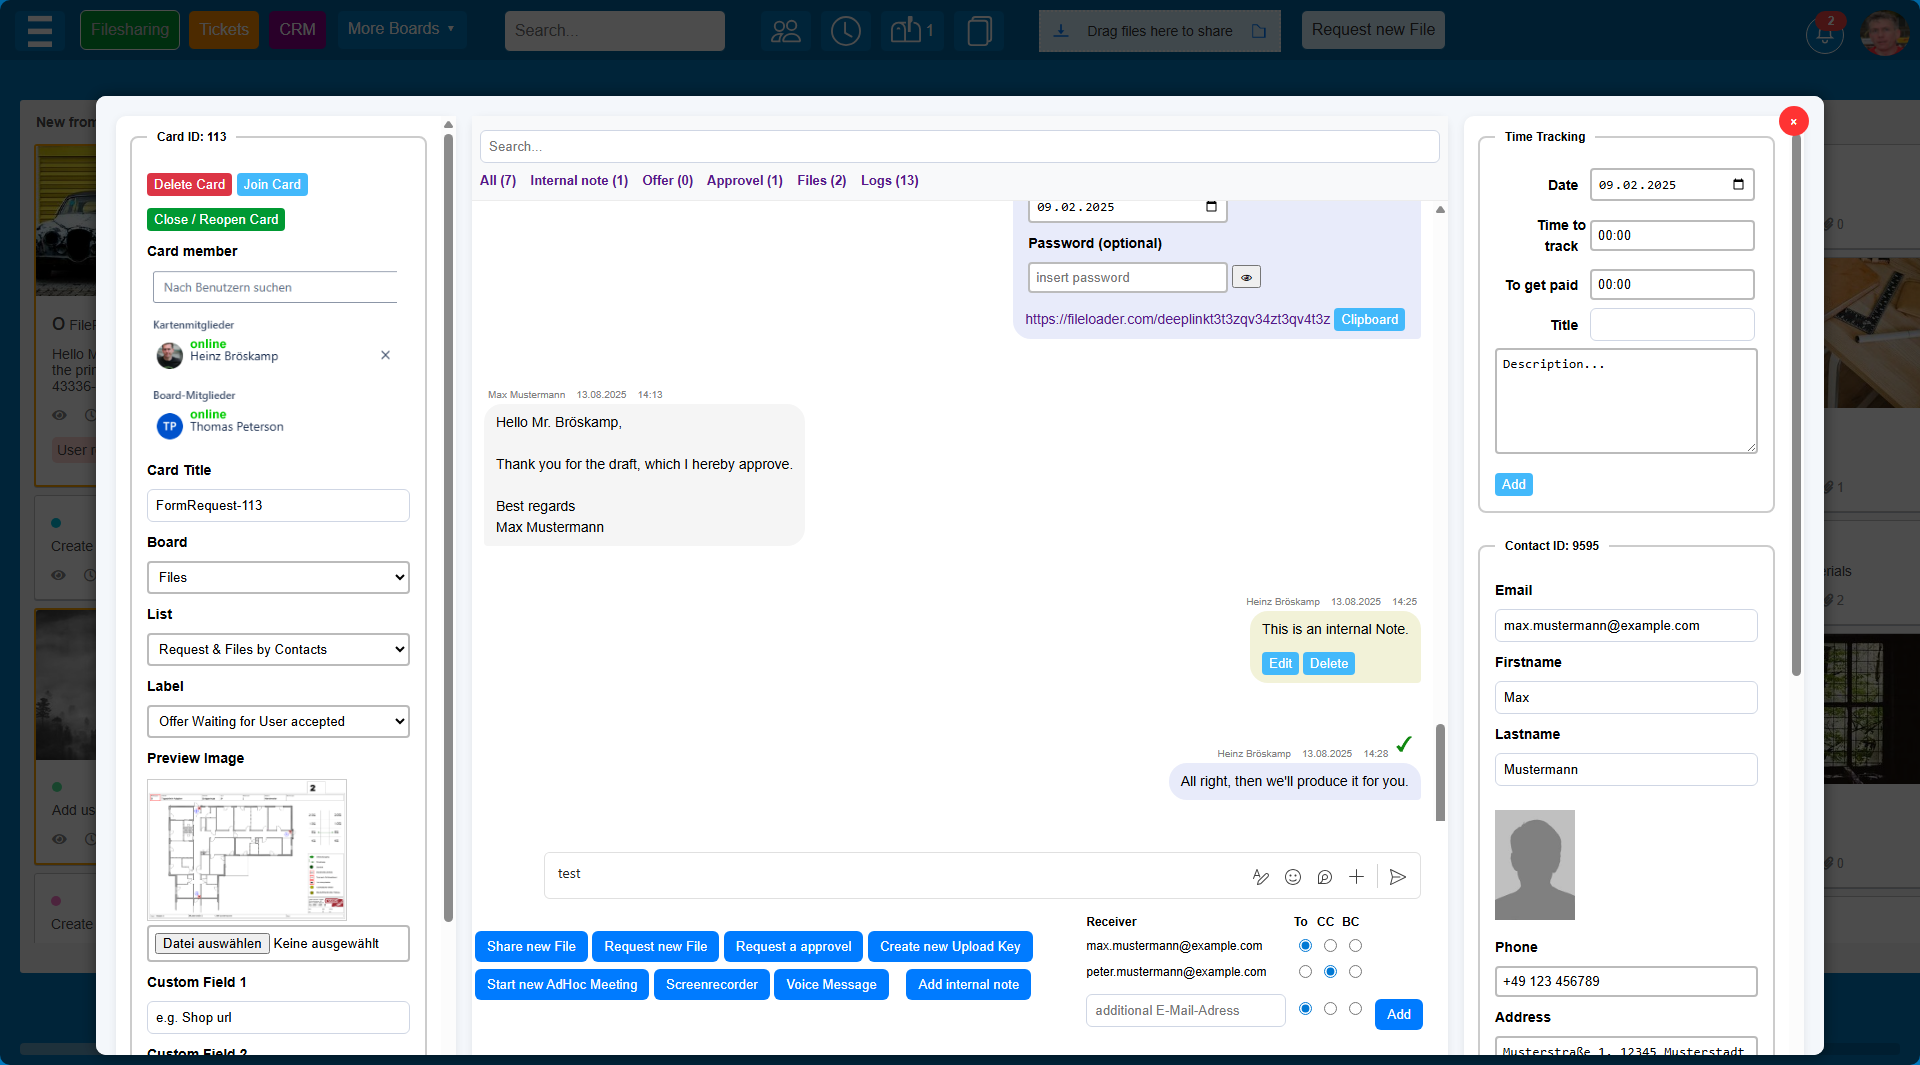Screen dimensions: 1920x1065
Task: Click the Request a approvel button
Action: click(x=793, y=946)
